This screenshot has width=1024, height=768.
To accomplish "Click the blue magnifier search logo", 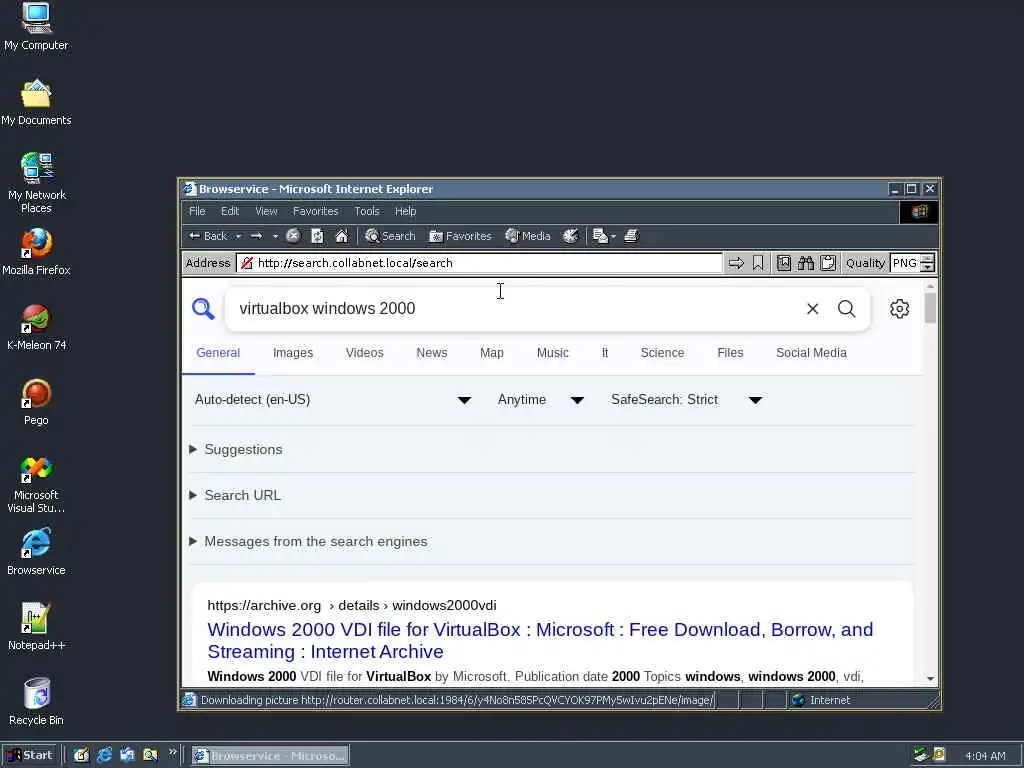I will 203,308.
